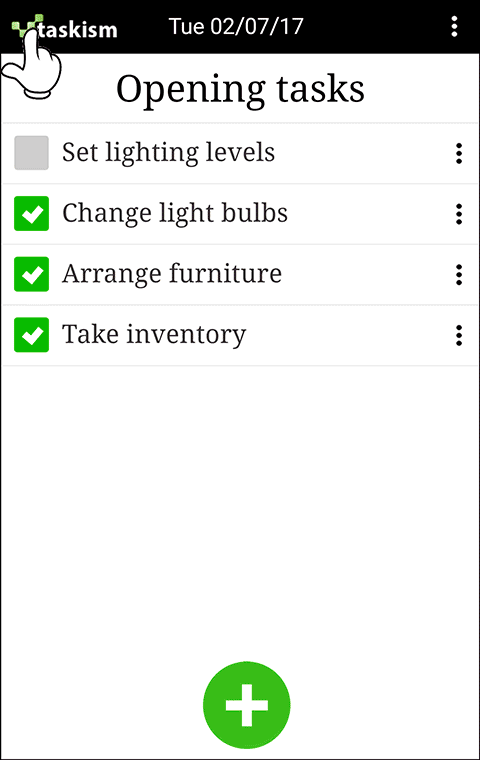This screenshot has height=760, width=480.
Task: Click the taskism wordmark text
Action: [78, 30]
